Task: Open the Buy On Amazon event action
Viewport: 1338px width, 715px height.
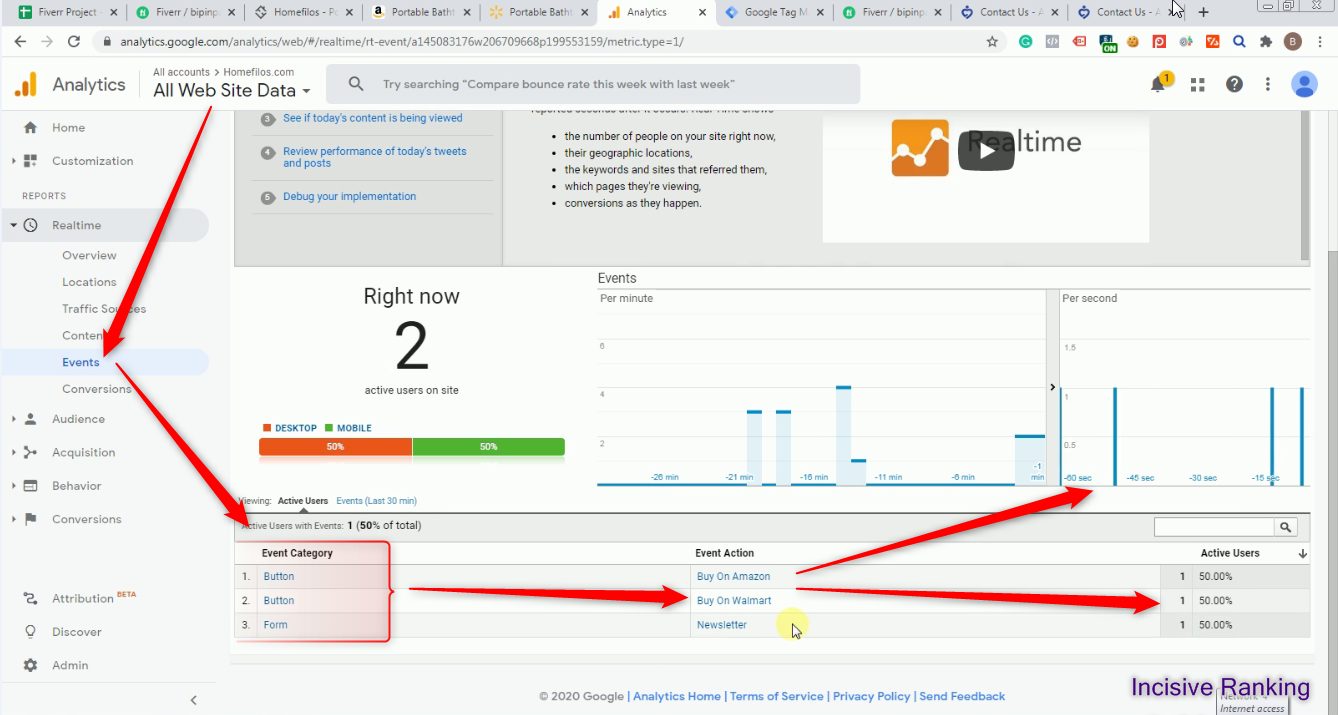Action: pyautogui.click(x=733, y=577)
